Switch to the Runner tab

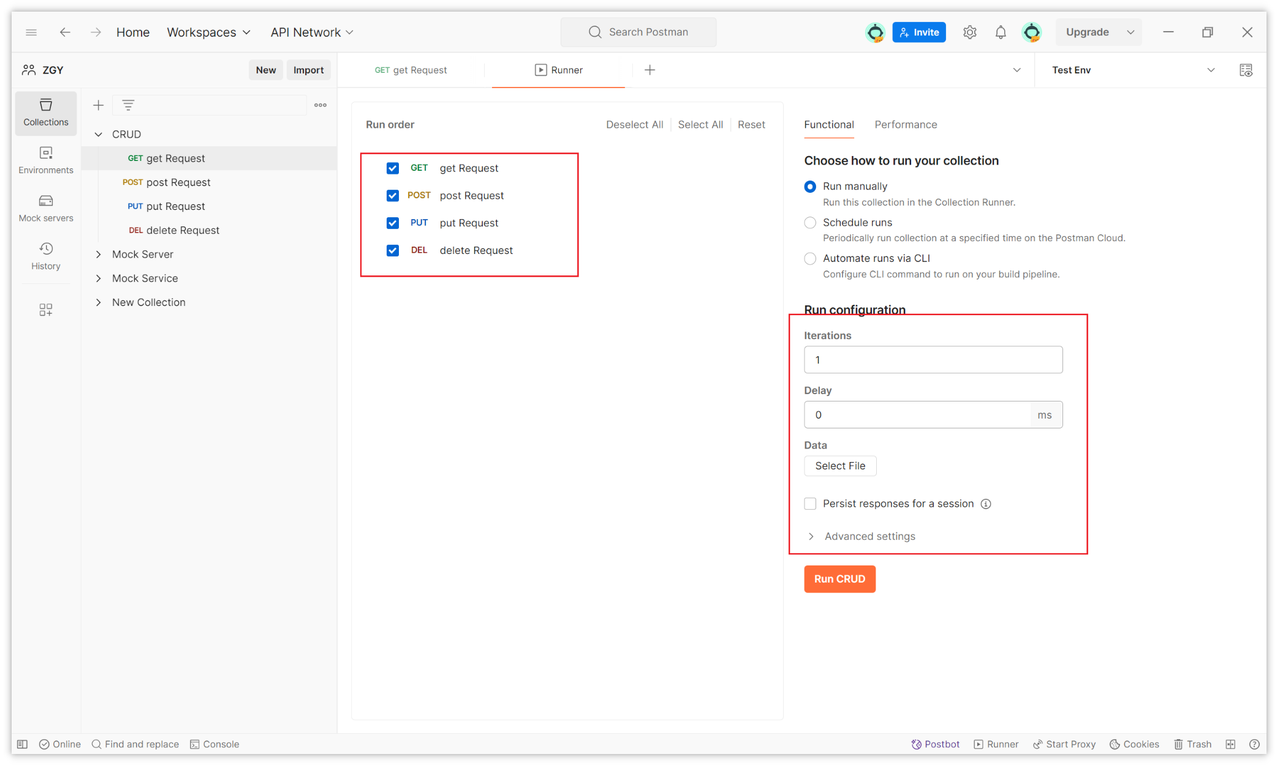[x=558, y=70]
